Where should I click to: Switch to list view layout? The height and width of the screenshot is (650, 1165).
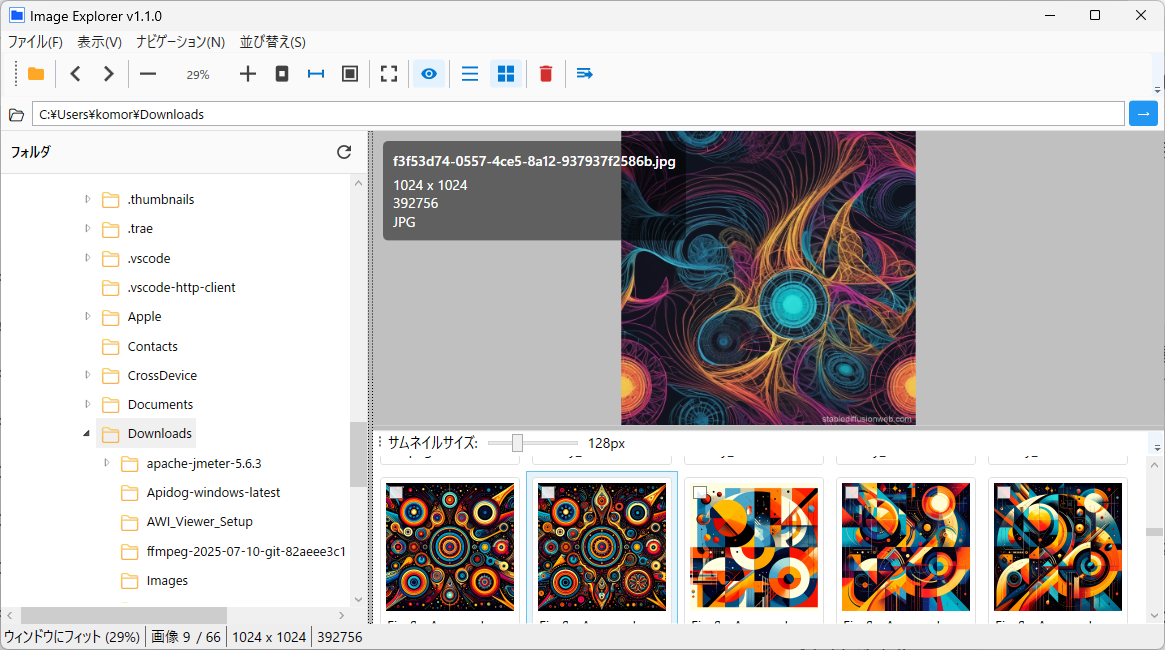click(469, 73)
